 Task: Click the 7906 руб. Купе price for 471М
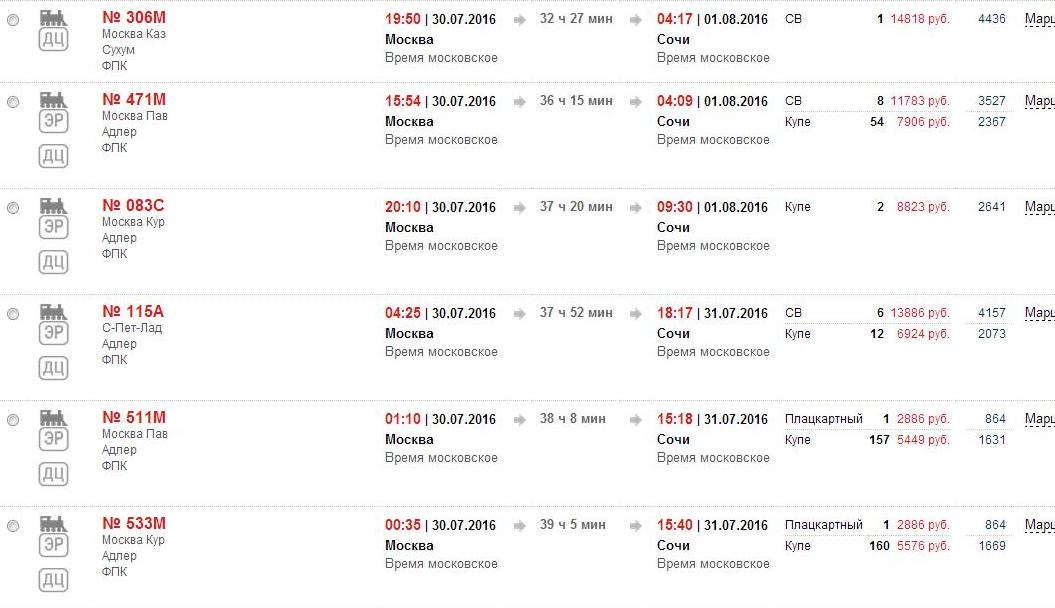click(x=923, y=122)
